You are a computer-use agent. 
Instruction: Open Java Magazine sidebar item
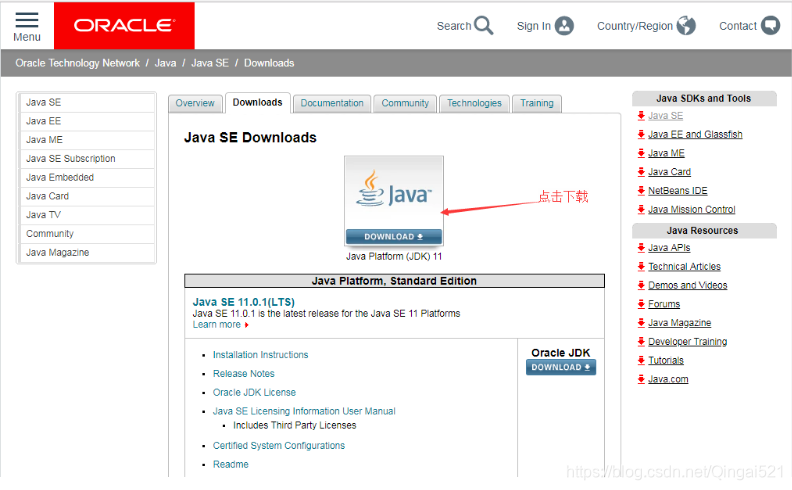pos(87,253)
